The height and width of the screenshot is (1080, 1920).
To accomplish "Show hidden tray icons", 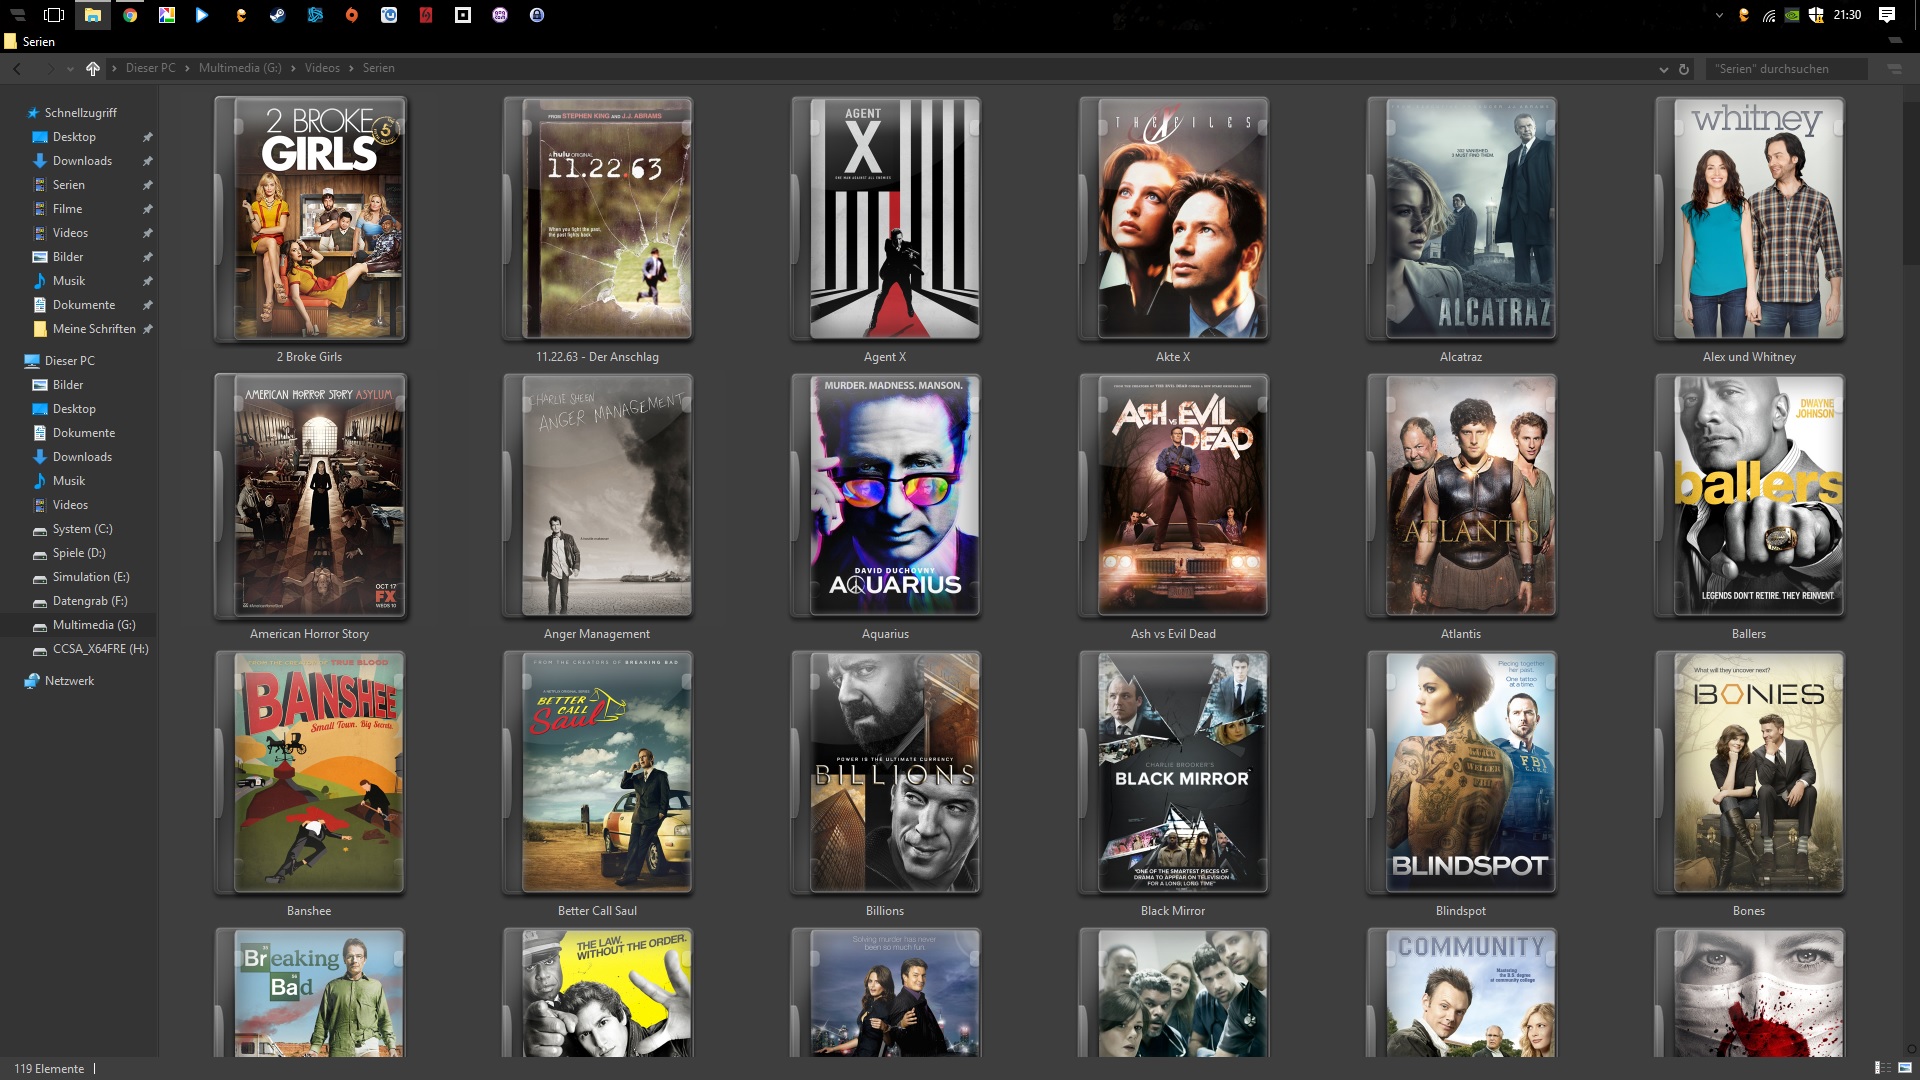I will click(x=1719, y=15).
